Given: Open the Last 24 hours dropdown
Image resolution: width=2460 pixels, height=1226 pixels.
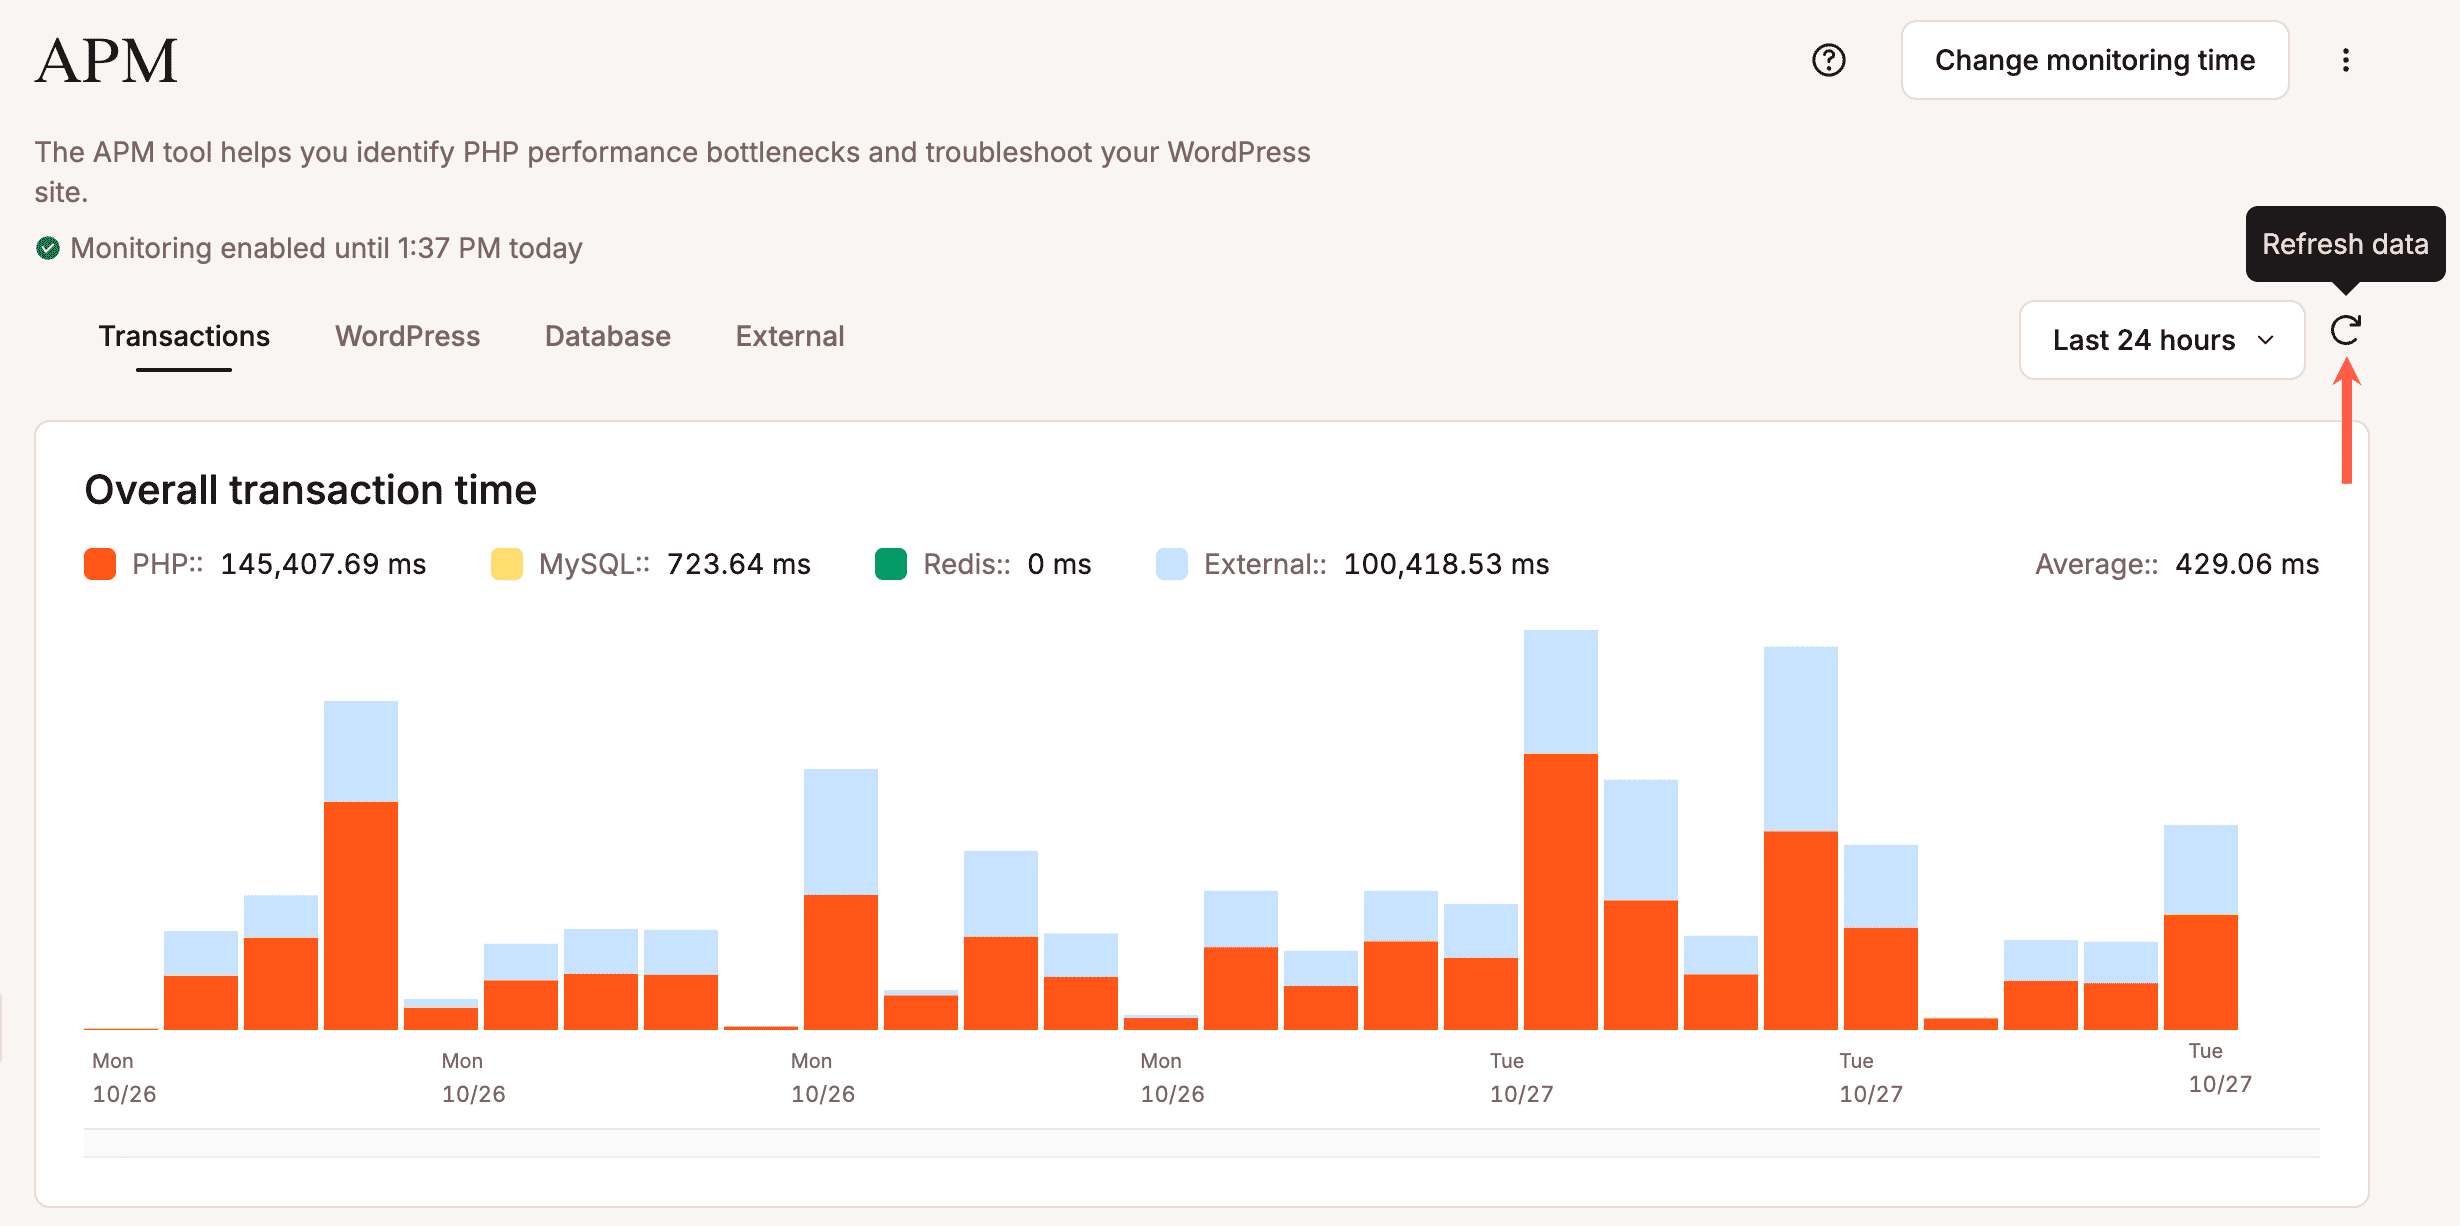Looking at the screenshot, I should 2162,340.
